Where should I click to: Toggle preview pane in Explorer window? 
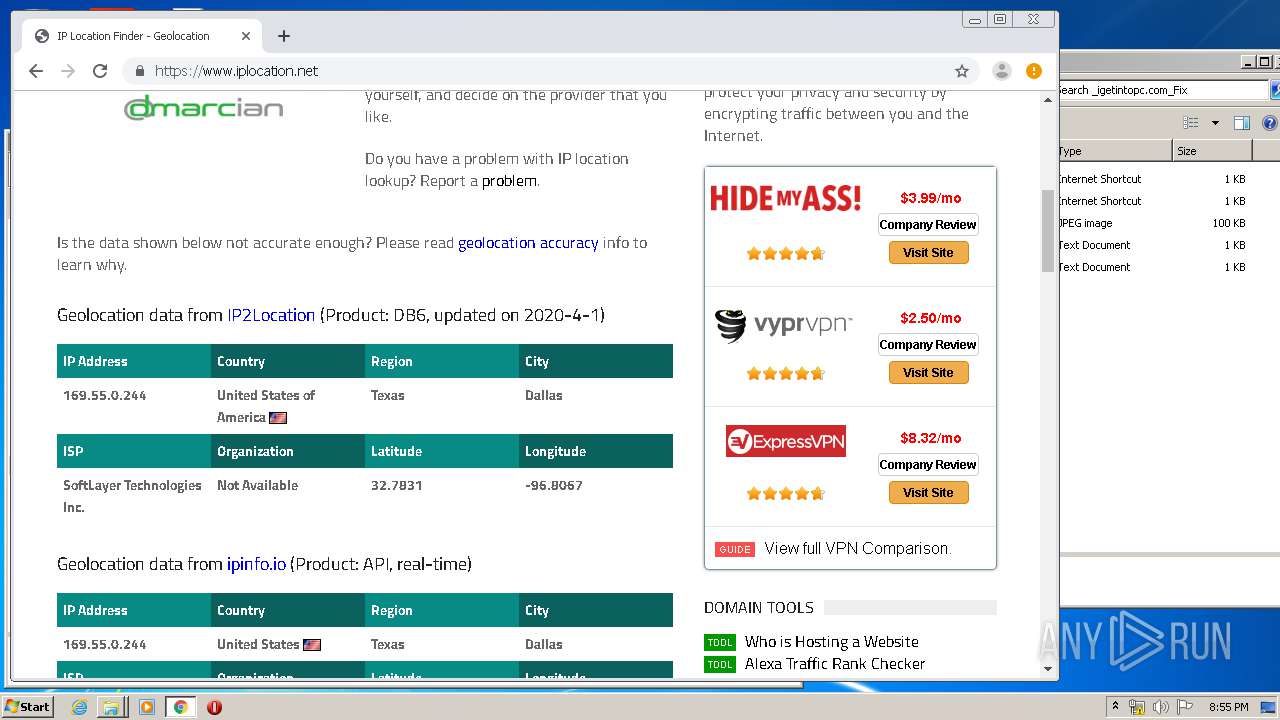pyautogui.click(x=1242, y=123)
